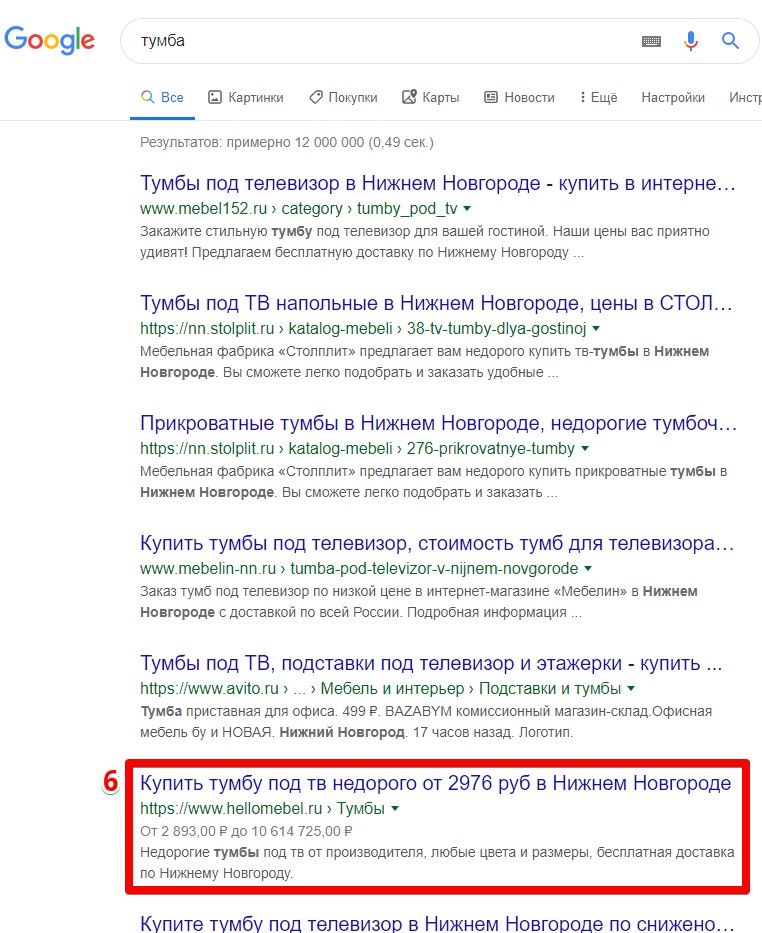762x933 pixels.
Task: Expand the Ещё more menu
Action: point(598,97)
